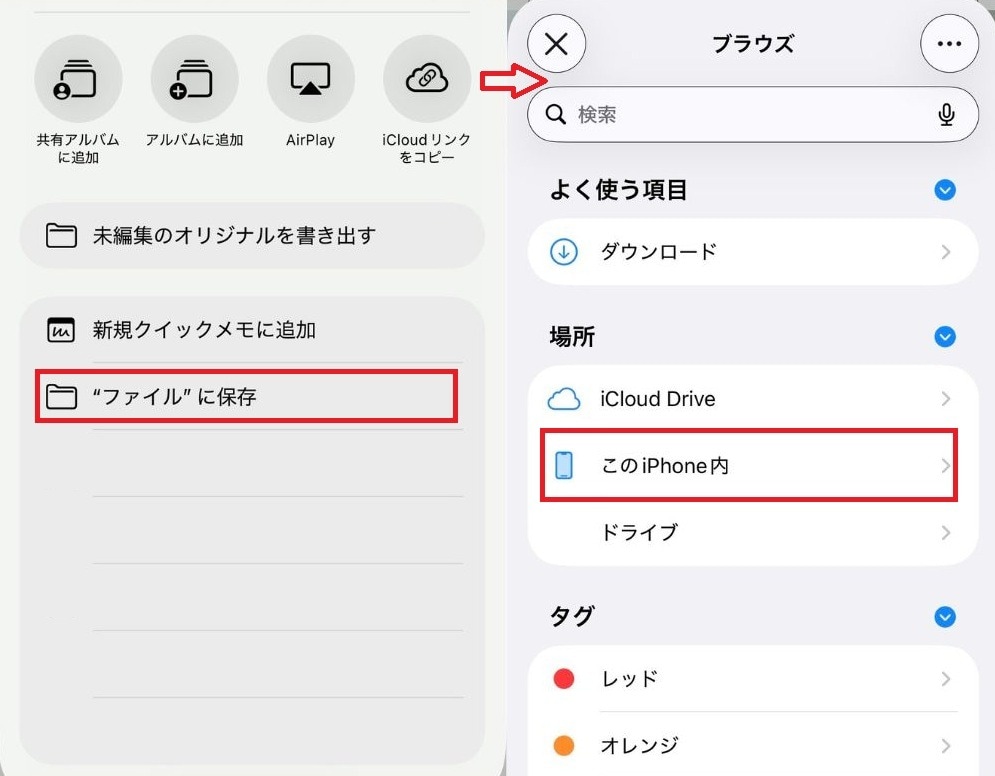Collapse the よく使う項目 section
Image resolution: width=995 pixels, height=776 pixels.
pyautogui.click(x=944, y=190)
